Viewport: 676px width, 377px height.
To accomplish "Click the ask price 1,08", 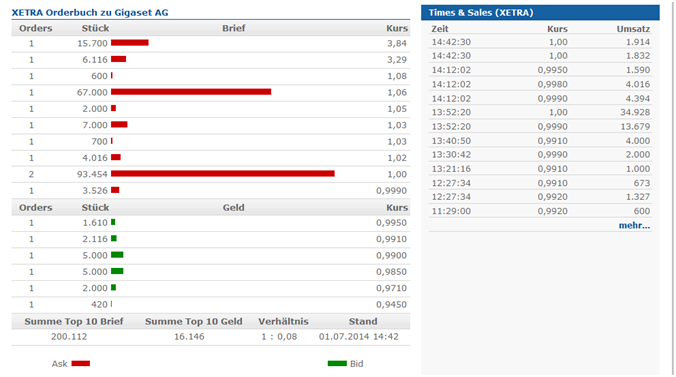I will pyautogui.click(x=397, y=76).
